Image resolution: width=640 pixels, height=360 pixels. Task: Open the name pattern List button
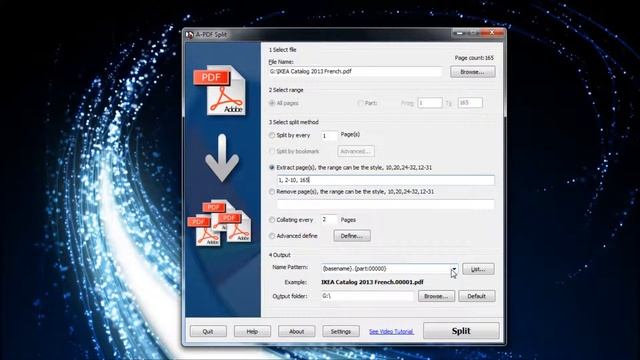[478, 269]
